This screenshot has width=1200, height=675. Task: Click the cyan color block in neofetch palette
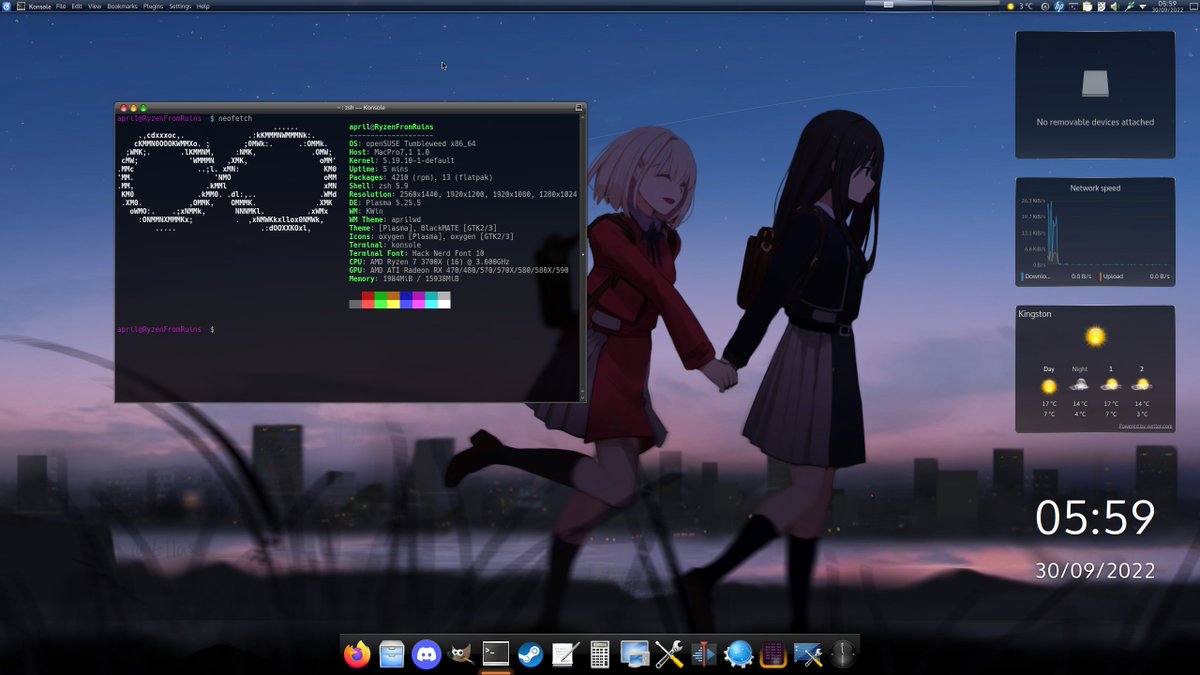(x=431, y=300)
